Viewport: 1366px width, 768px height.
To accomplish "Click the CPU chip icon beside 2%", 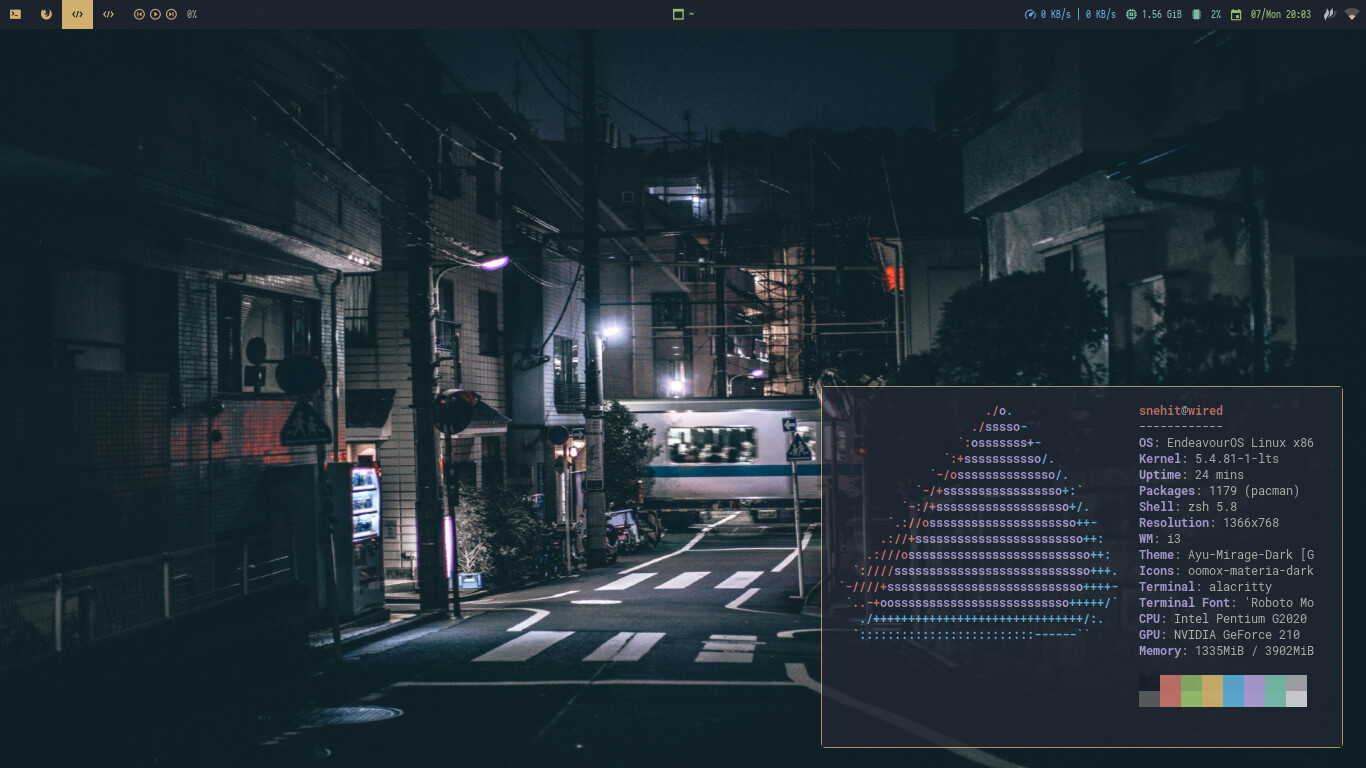I will click(x=1196, y=14).
